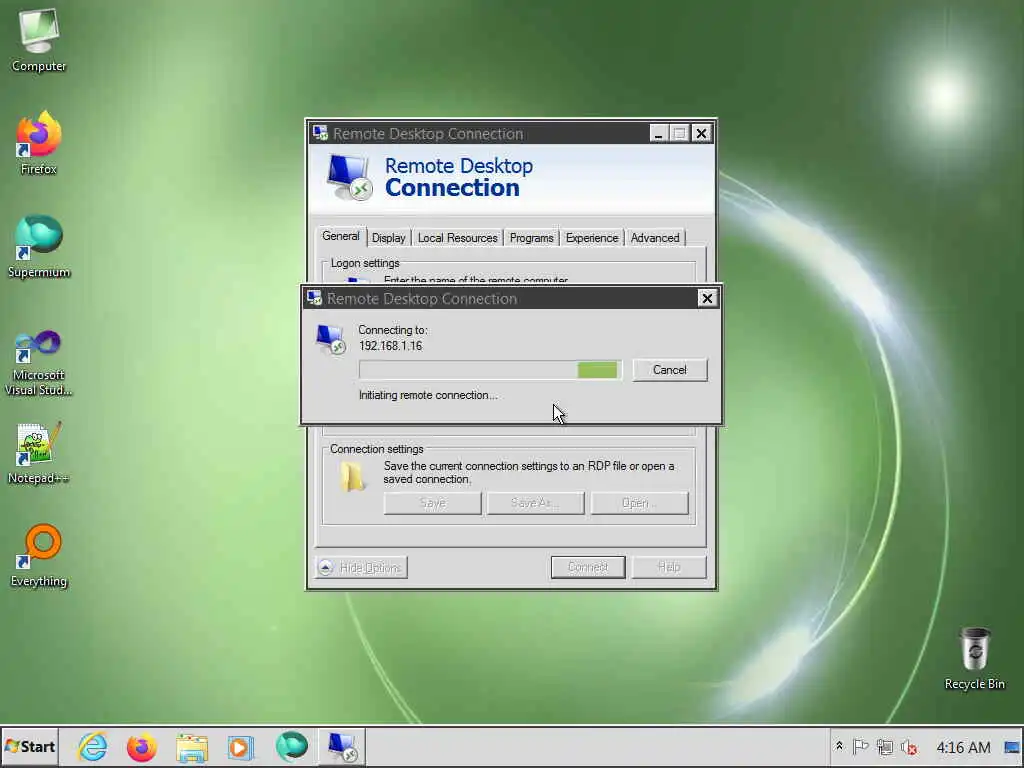Show hidden tray icons arrow

[839, 746]
